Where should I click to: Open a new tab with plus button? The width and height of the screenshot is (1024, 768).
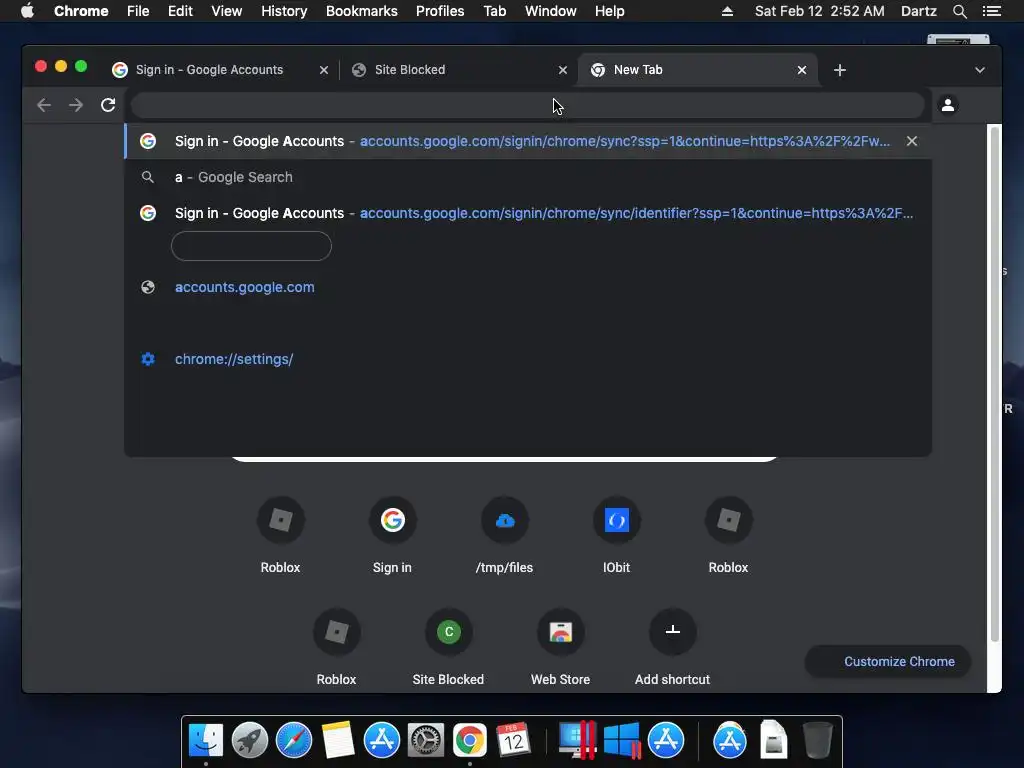pyautogui.click(x=840, y=70)
